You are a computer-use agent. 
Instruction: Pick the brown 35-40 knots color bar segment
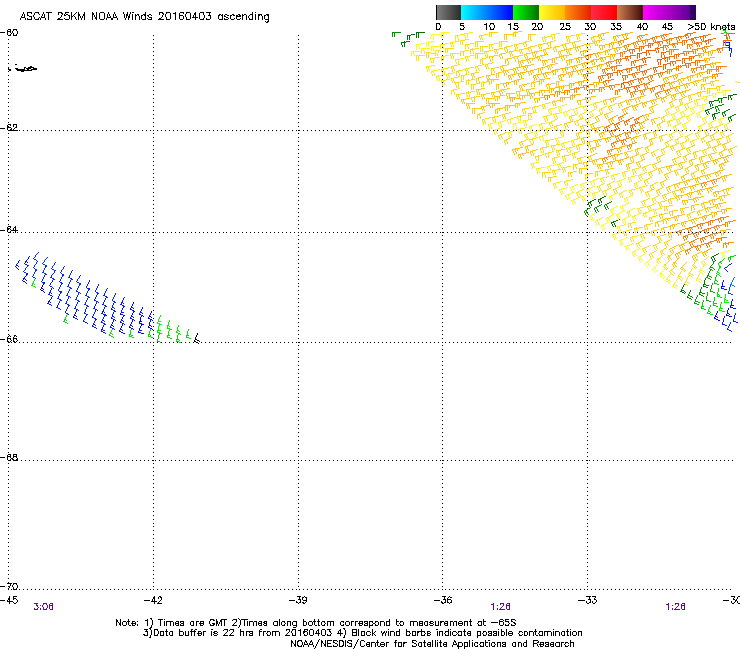point(630,12)
